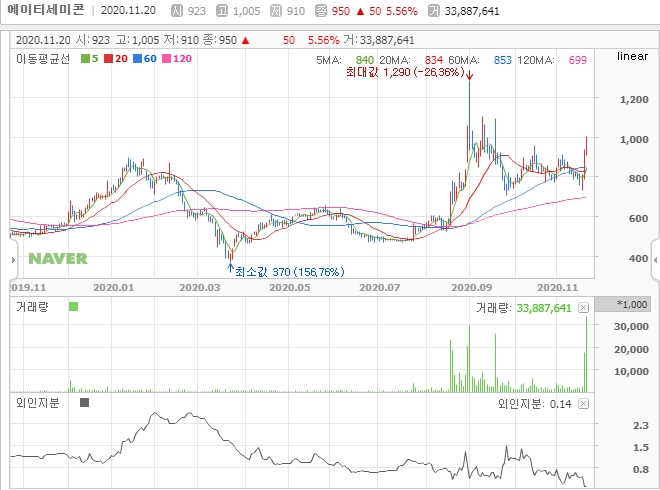Expand the left side panel arrow
Viewport: 660px width, 490px height.
(x=13, y=260)
